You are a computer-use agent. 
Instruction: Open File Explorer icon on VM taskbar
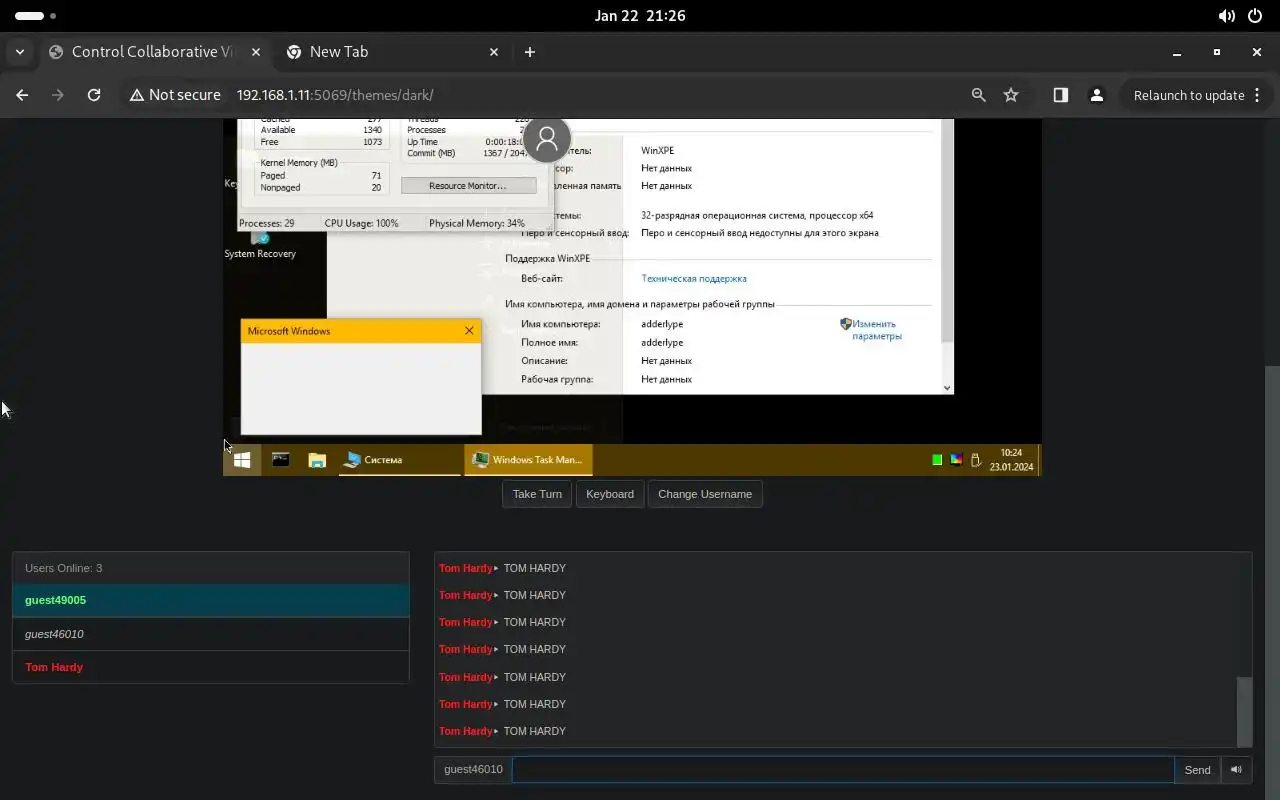[x=317, y=460]
